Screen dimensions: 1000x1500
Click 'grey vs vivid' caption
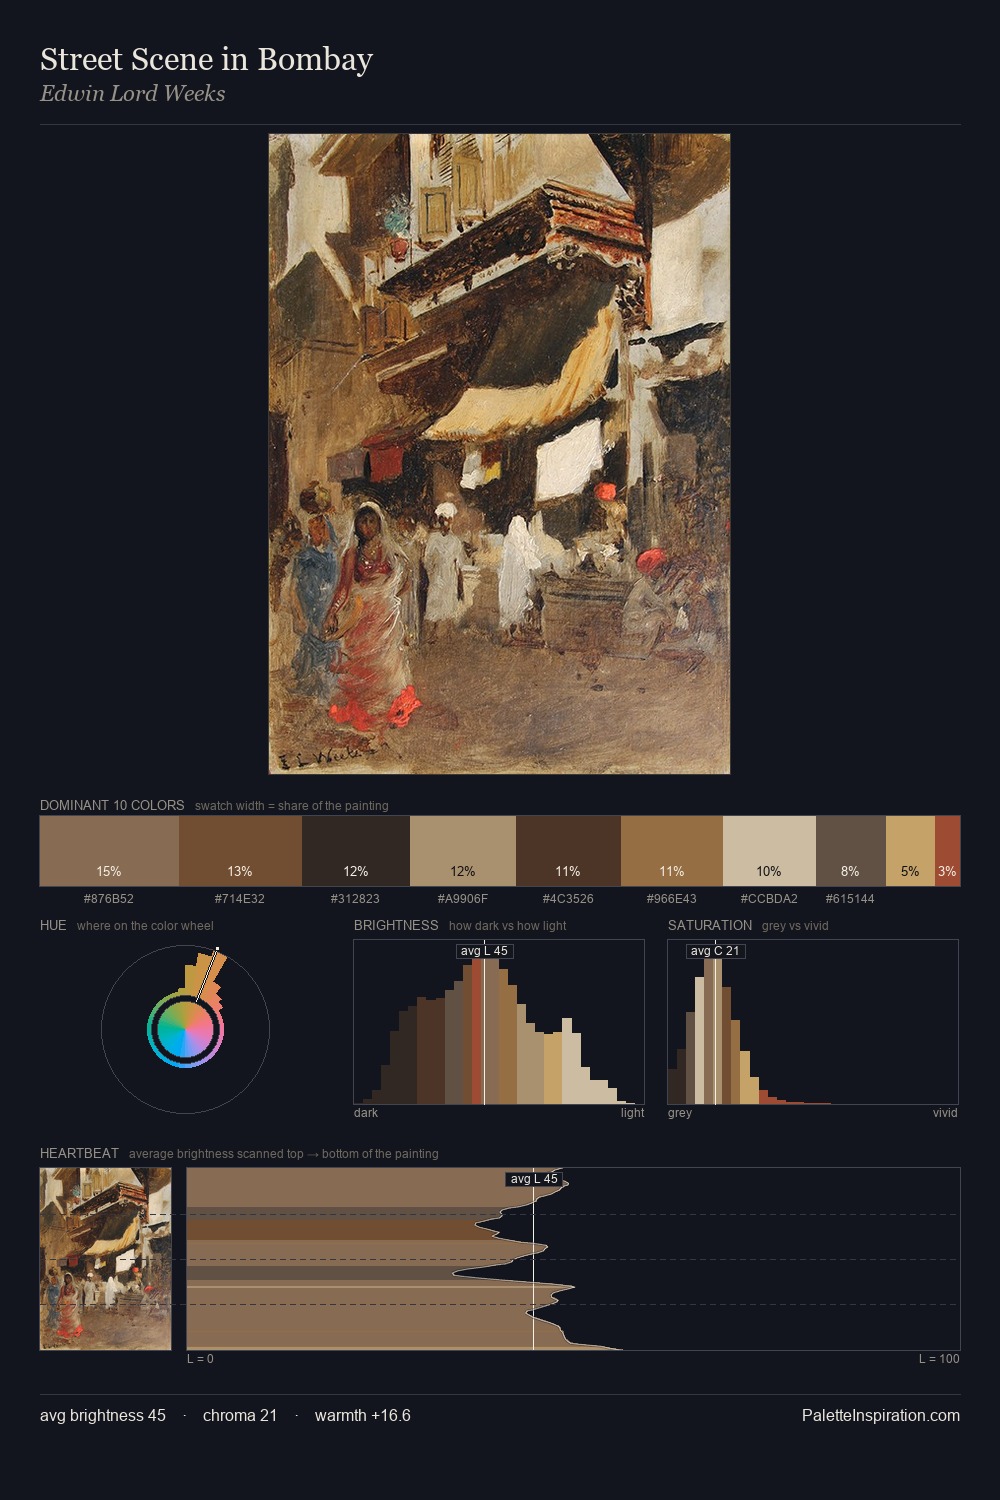click(x=795, y=925)
